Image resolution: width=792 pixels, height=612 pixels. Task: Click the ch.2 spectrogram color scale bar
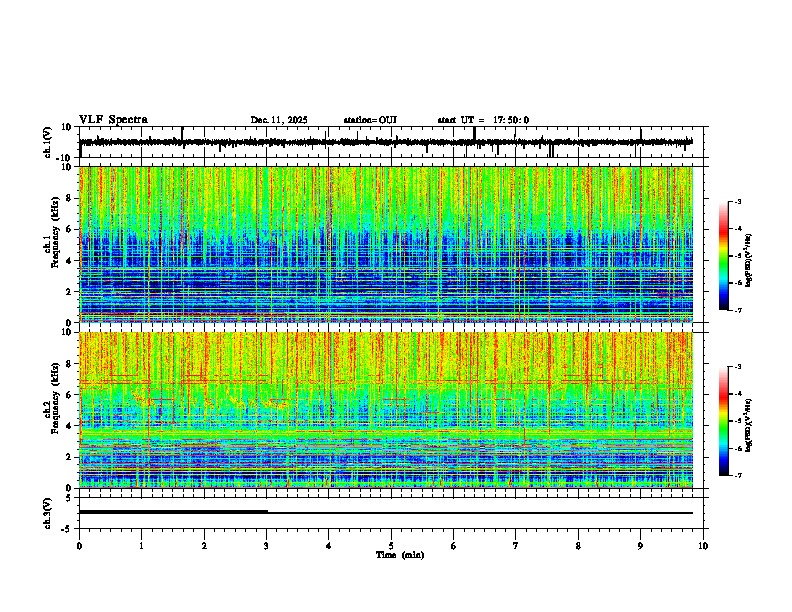pos(724,421)
